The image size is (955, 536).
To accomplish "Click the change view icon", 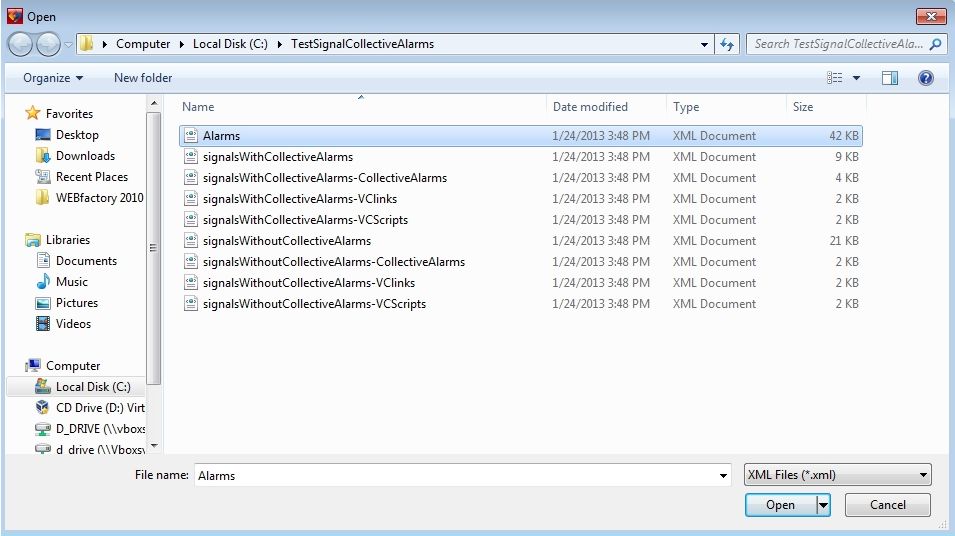I will point(835,78).
